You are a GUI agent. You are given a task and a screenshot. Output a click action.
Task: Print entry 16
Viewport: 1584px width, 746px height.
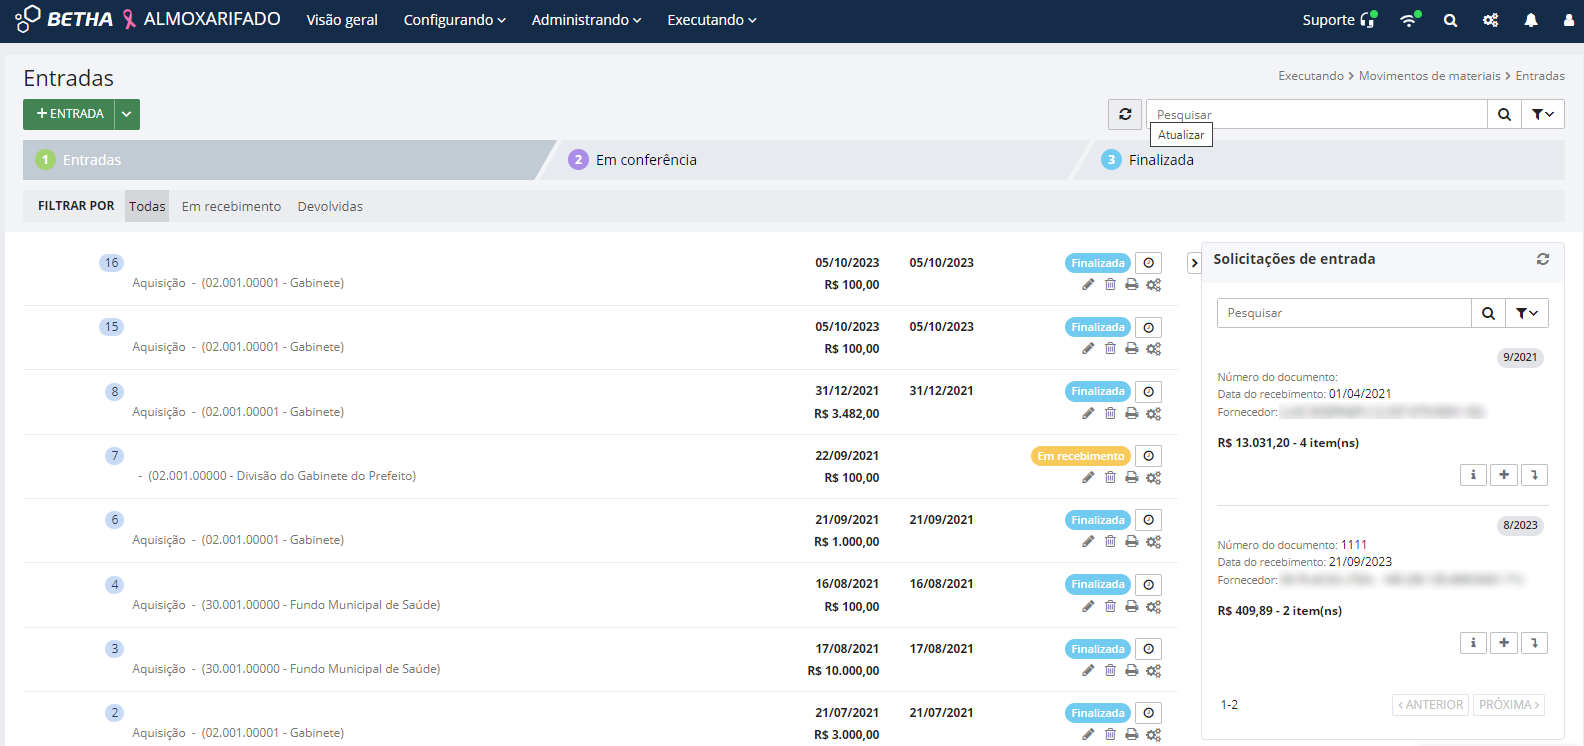[1131, 285]
